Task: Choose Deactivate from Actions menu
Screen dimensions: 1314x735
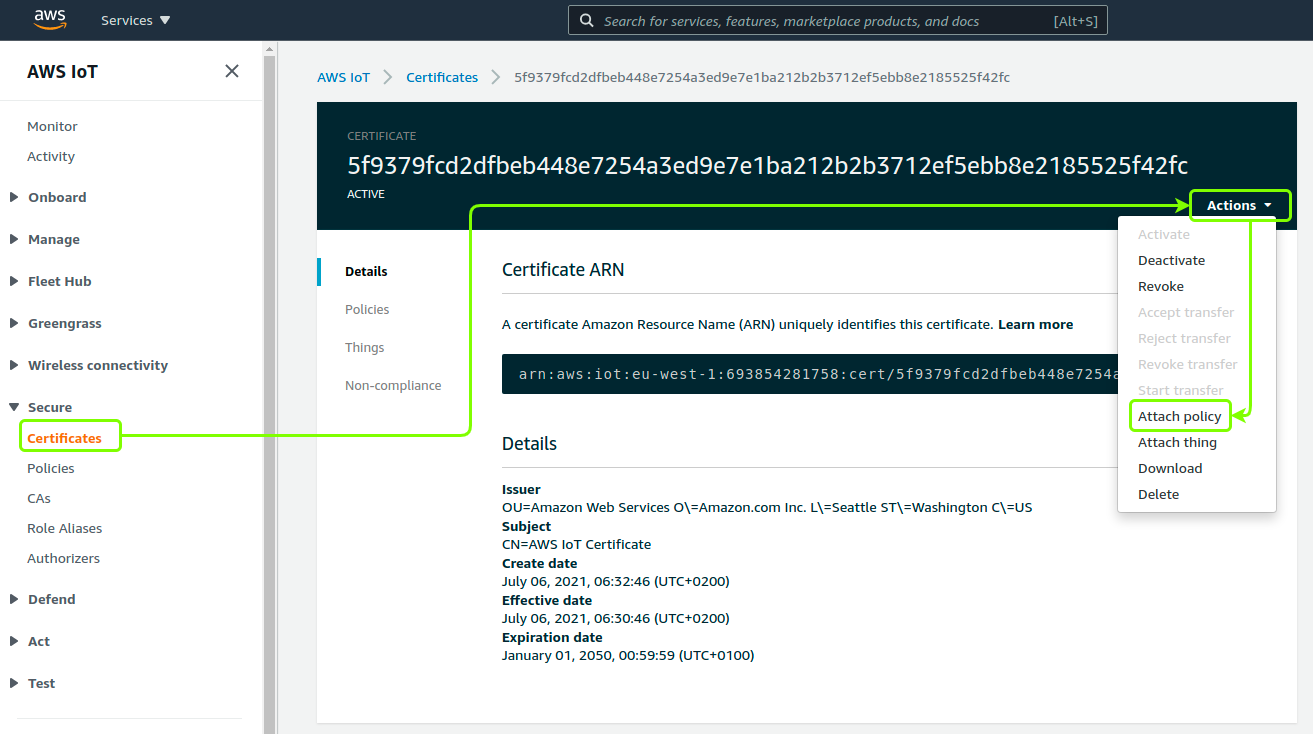Action: 1171,260
